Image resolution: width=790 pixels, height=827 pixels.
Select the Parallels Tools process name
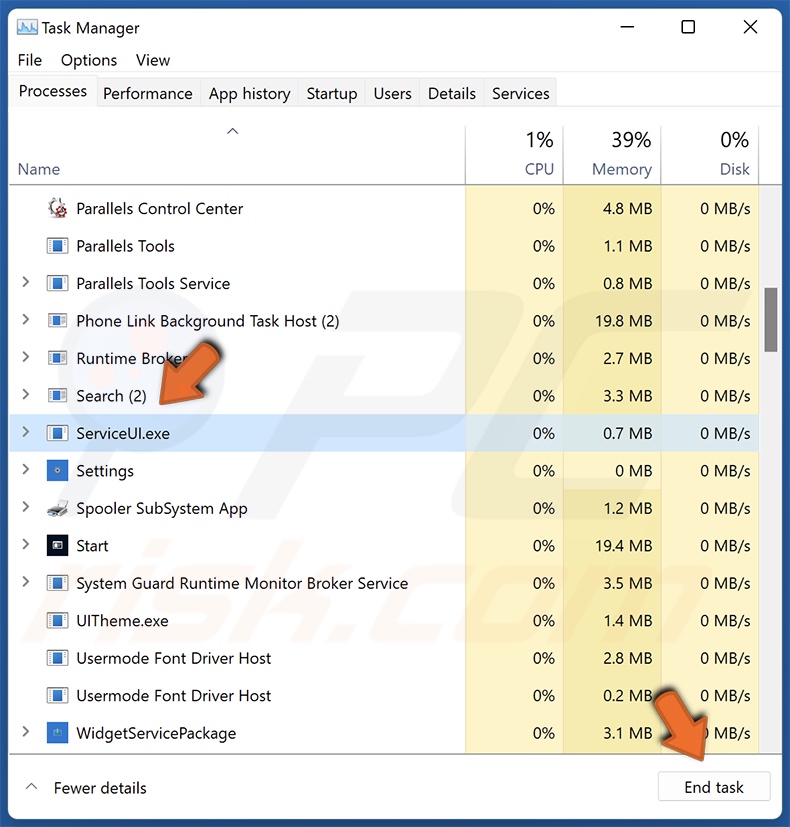tap(126, 246)
